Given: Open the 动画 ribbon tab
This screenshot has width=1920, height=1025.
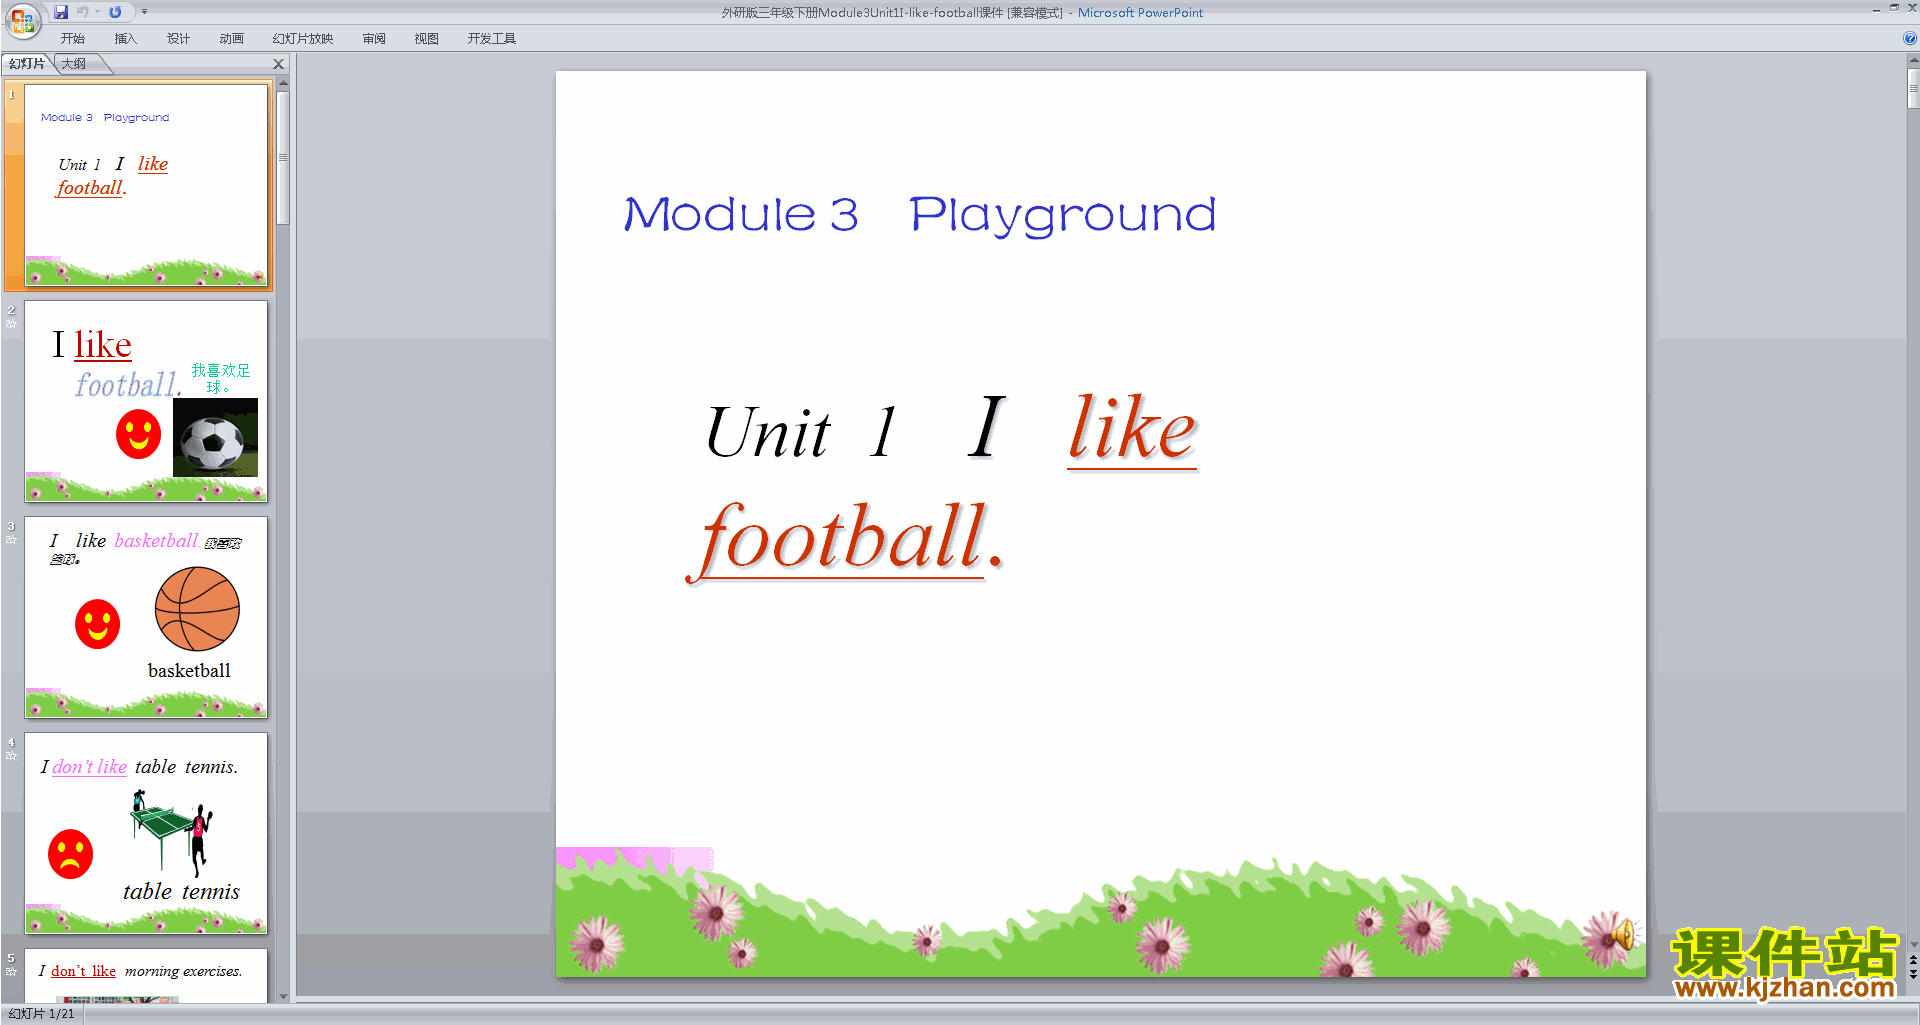Looking at the screenshot, I should click(x=231, y=39).
